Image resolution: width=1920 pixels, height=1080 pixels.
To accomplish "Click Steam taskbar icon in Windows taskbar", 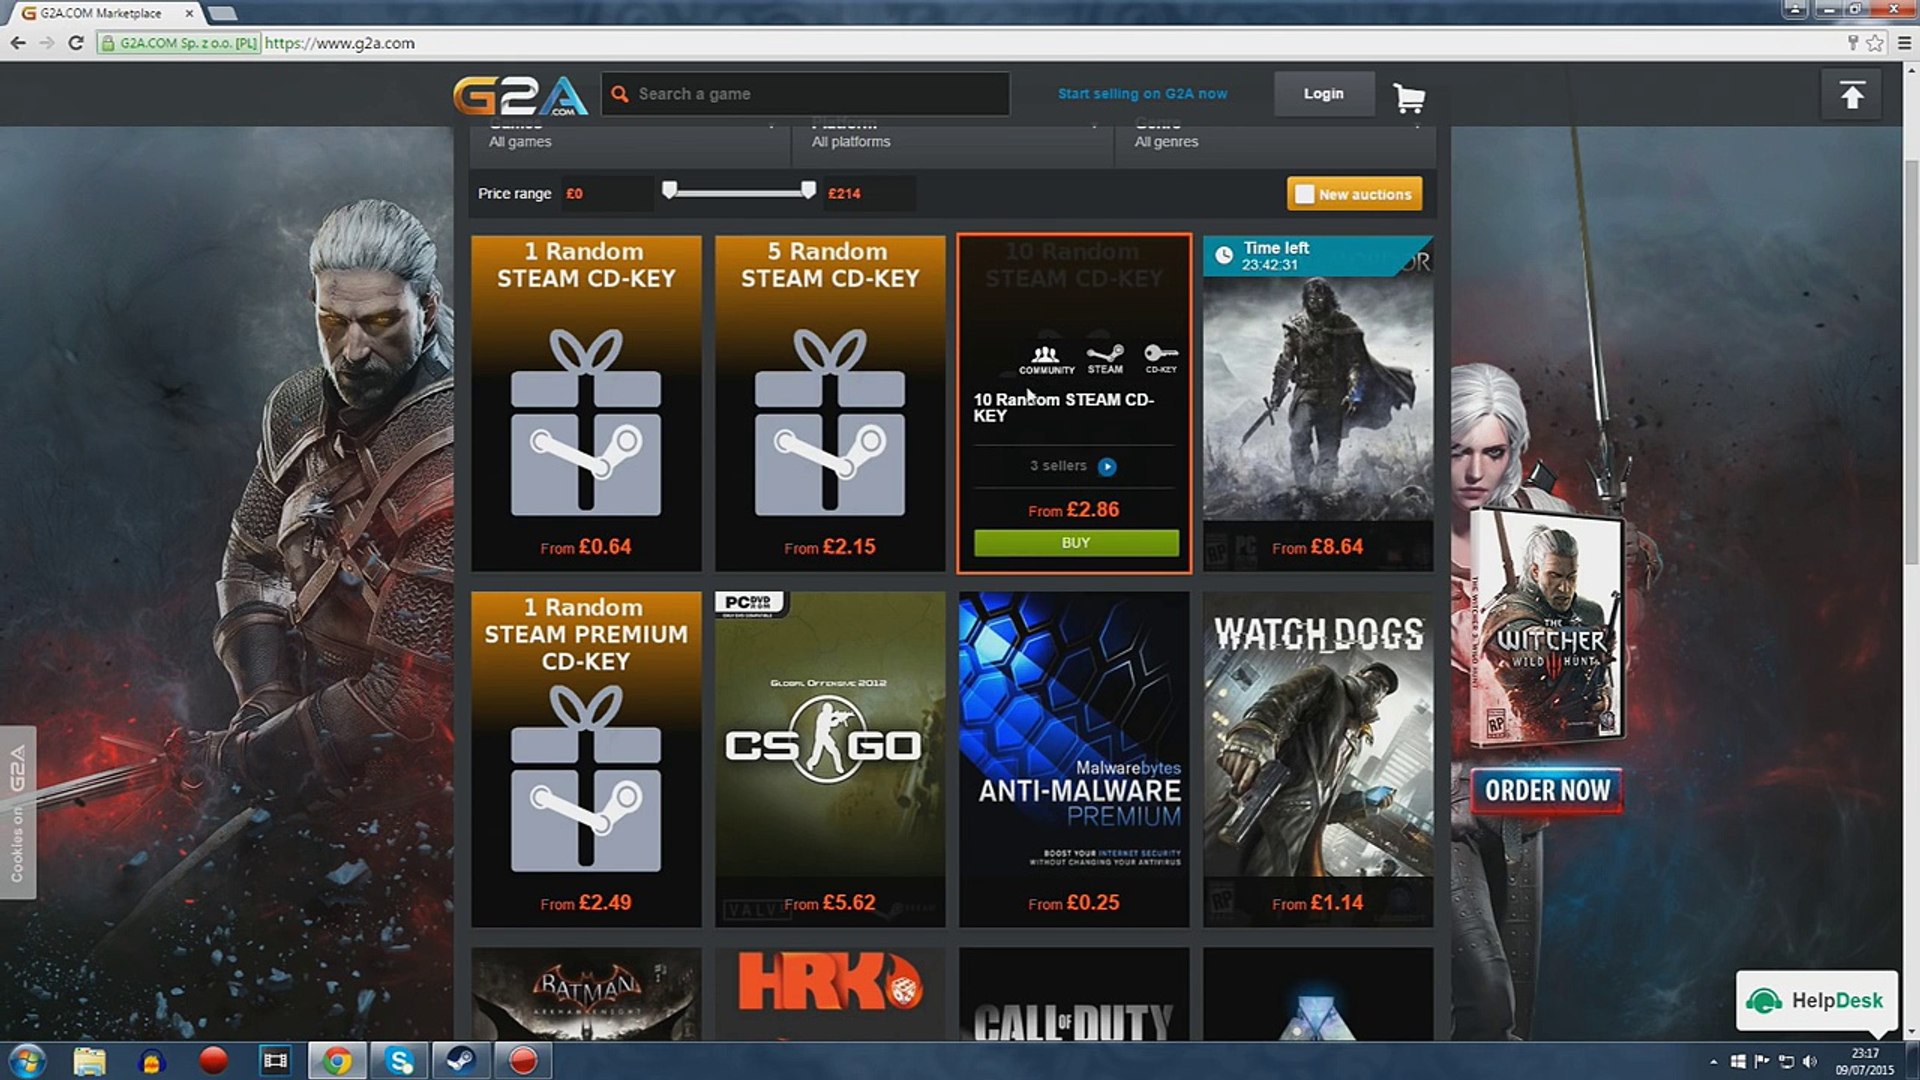I will tap(459, 1059).
